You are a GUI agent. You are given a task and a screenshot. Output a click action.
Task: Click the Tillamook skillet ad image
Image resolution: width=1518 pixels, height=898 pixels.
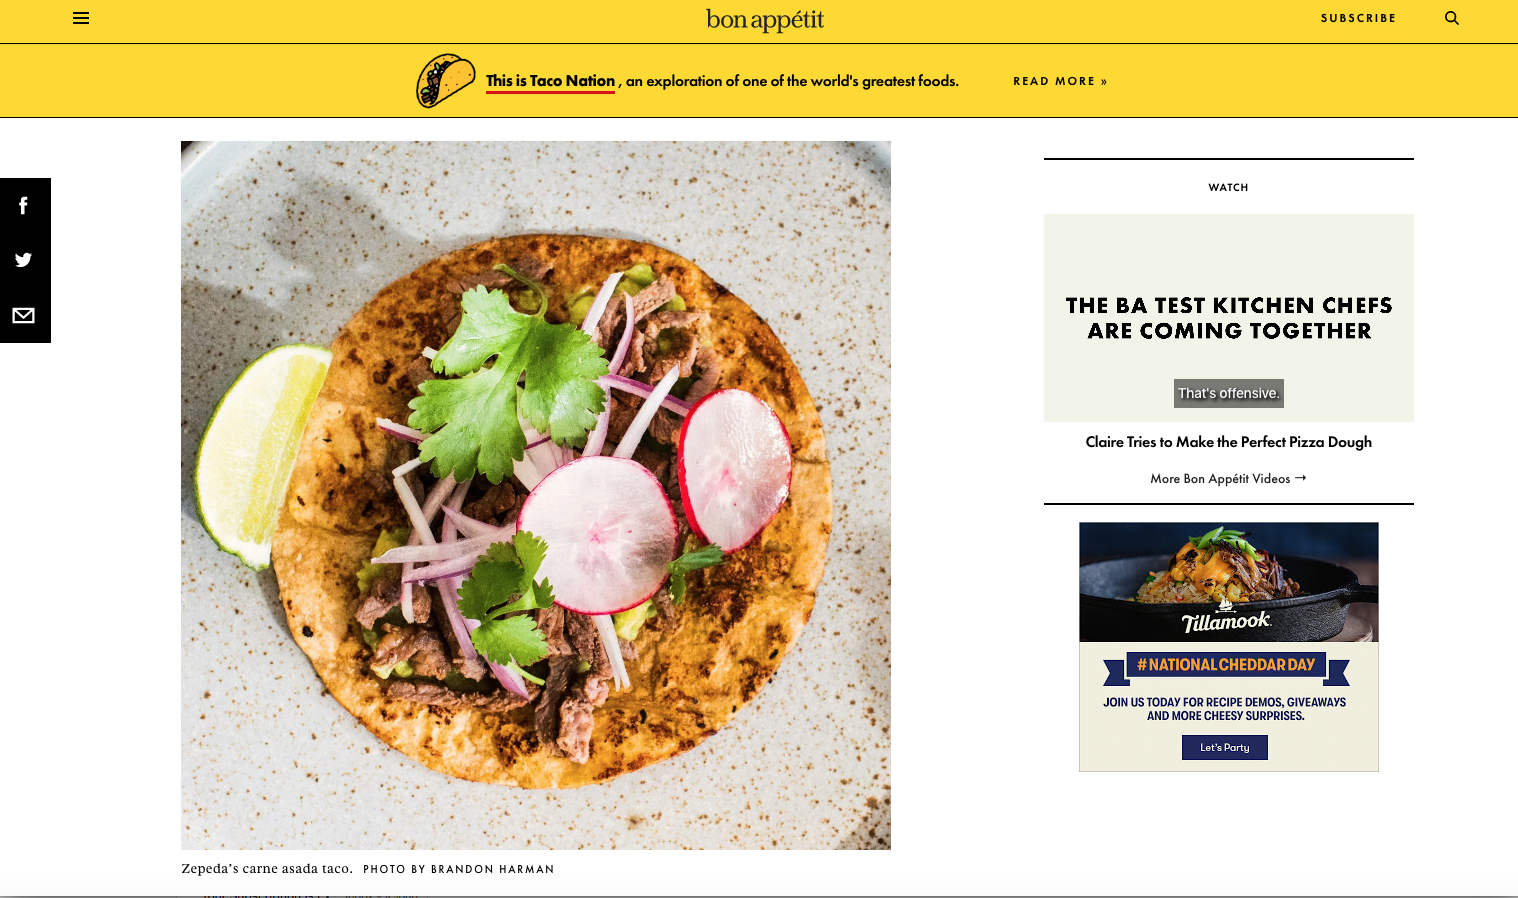pos(1229,582)
